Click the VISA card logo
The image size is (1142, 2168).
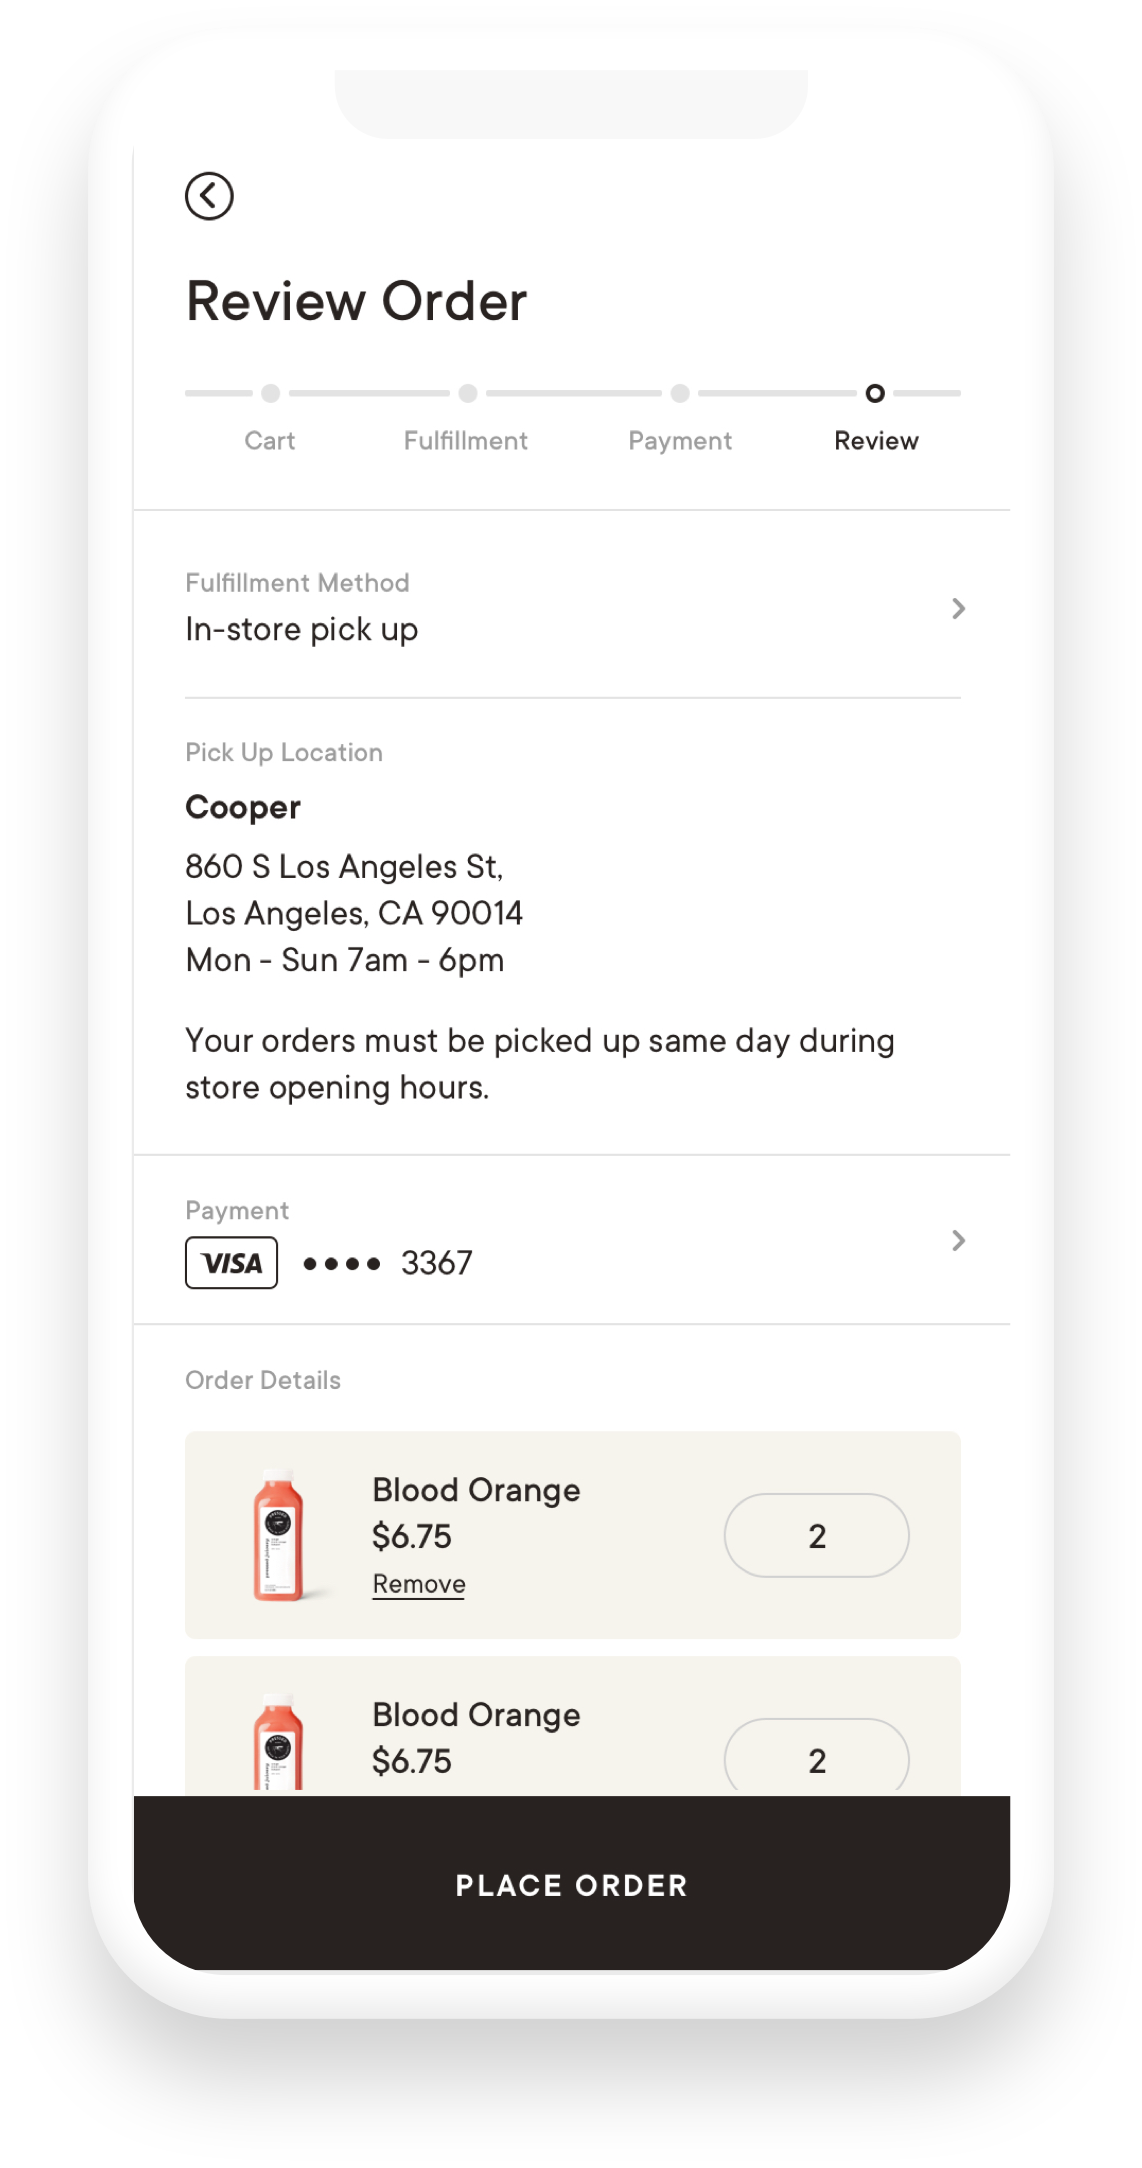click(x=231, y=1263)
